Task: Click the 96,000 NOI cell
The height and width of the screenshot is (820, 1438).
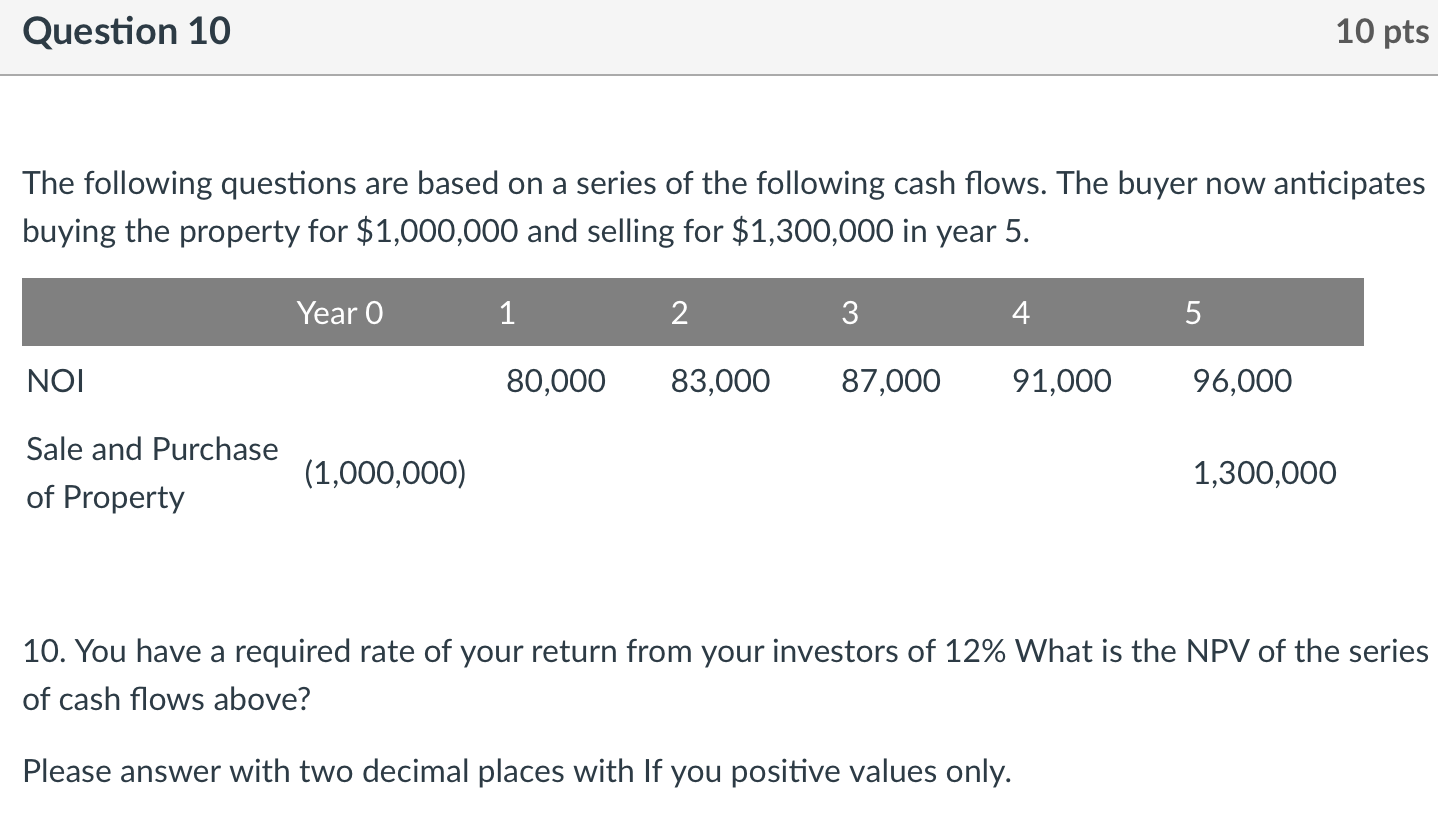Action: 1242,381
